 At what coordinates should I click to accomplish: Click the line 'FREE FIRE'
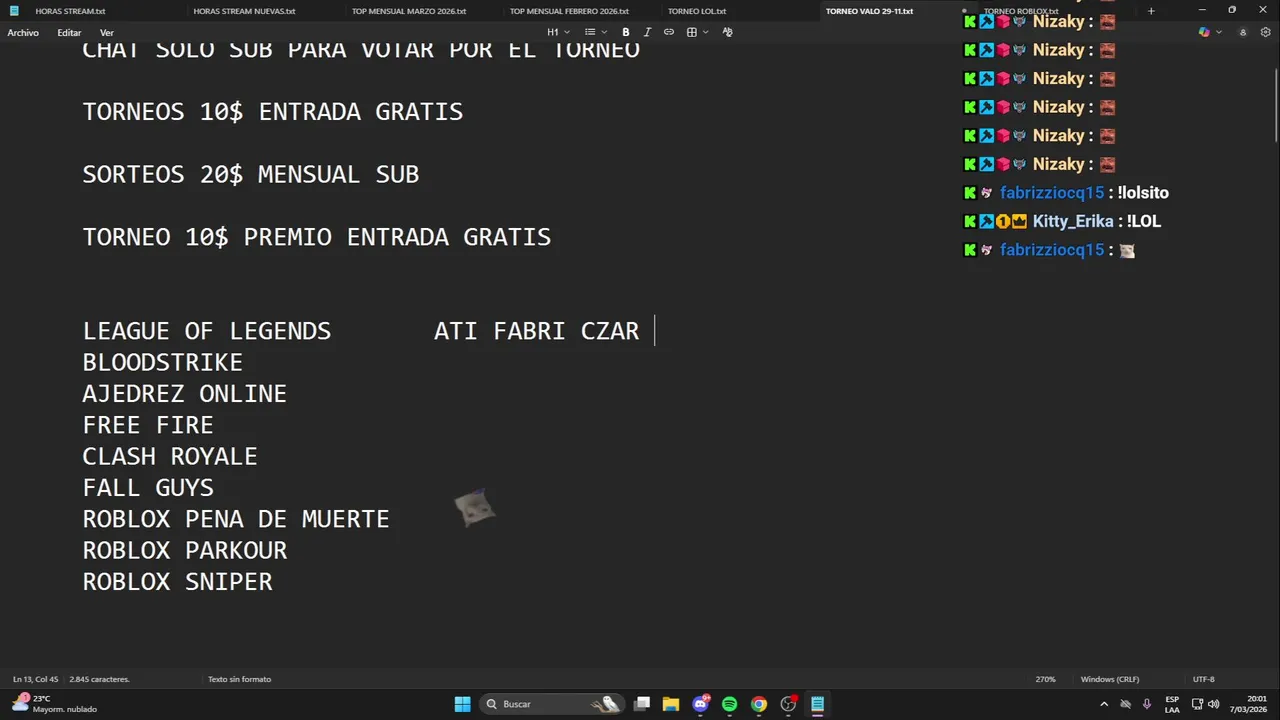pos(148,425)
